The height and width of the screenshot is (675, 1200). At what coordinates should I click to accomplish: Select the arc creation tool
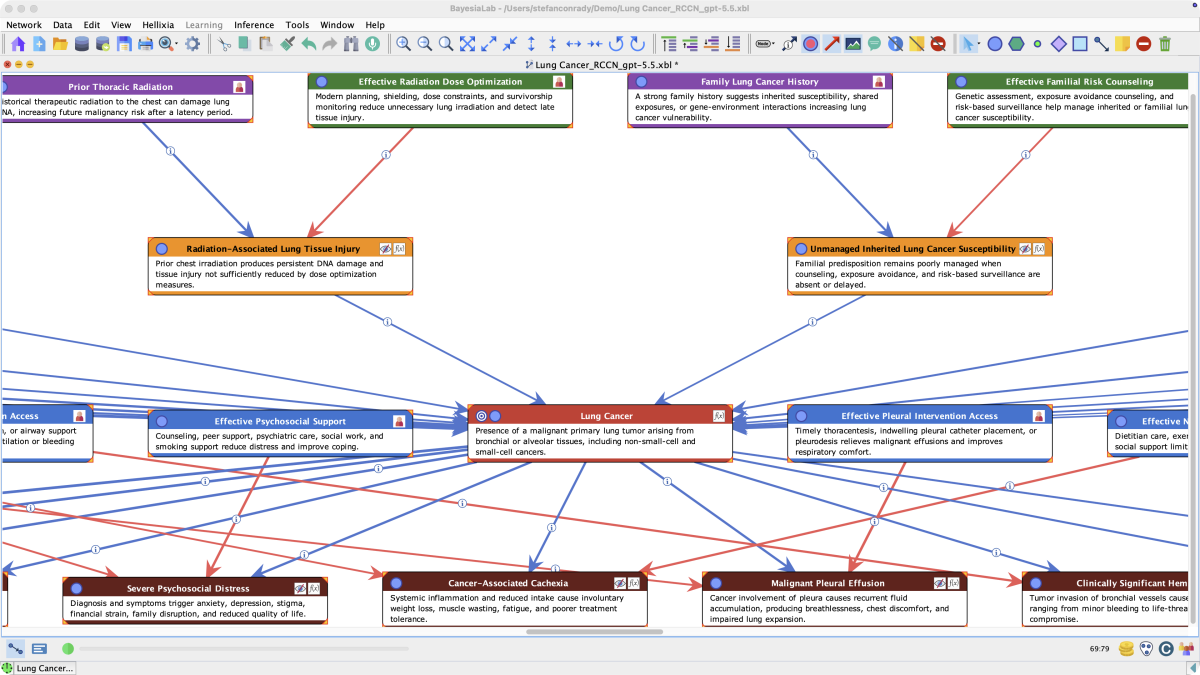(1101, 44)
